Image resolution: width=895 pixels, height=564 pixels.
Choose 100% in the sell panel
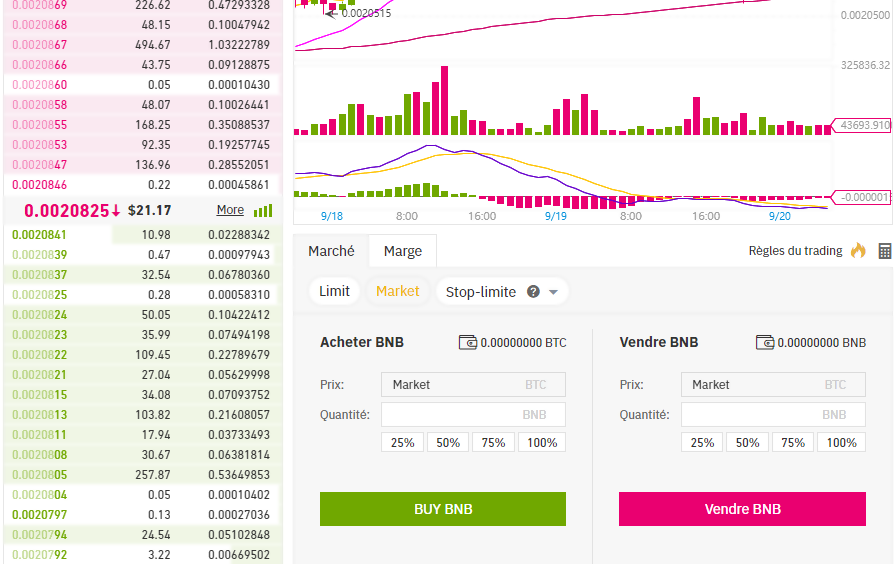[x=841, y=442]
